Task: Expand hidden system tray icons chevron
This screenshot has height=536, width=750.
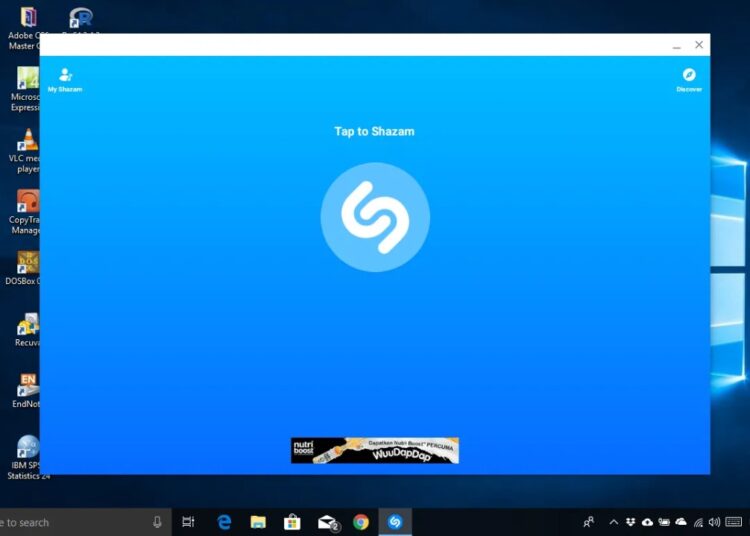Action: pyautogui.click(x=613, y=522)
